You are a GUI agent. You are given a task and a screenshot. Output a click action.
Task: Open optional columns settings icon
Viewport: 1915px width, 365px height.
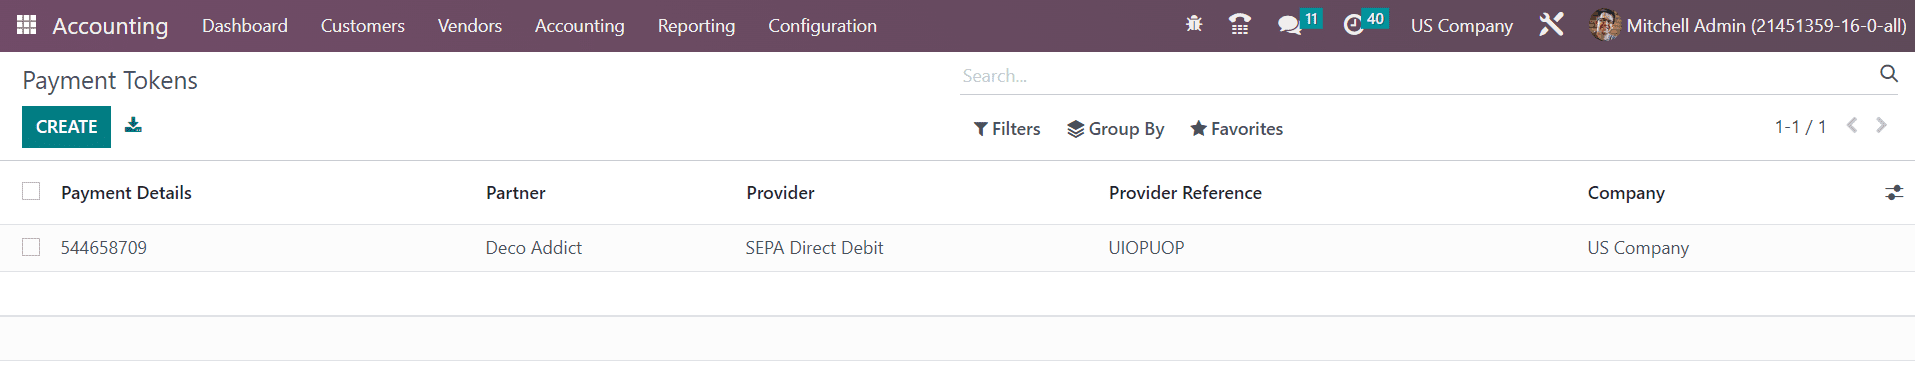(1894, 193)
